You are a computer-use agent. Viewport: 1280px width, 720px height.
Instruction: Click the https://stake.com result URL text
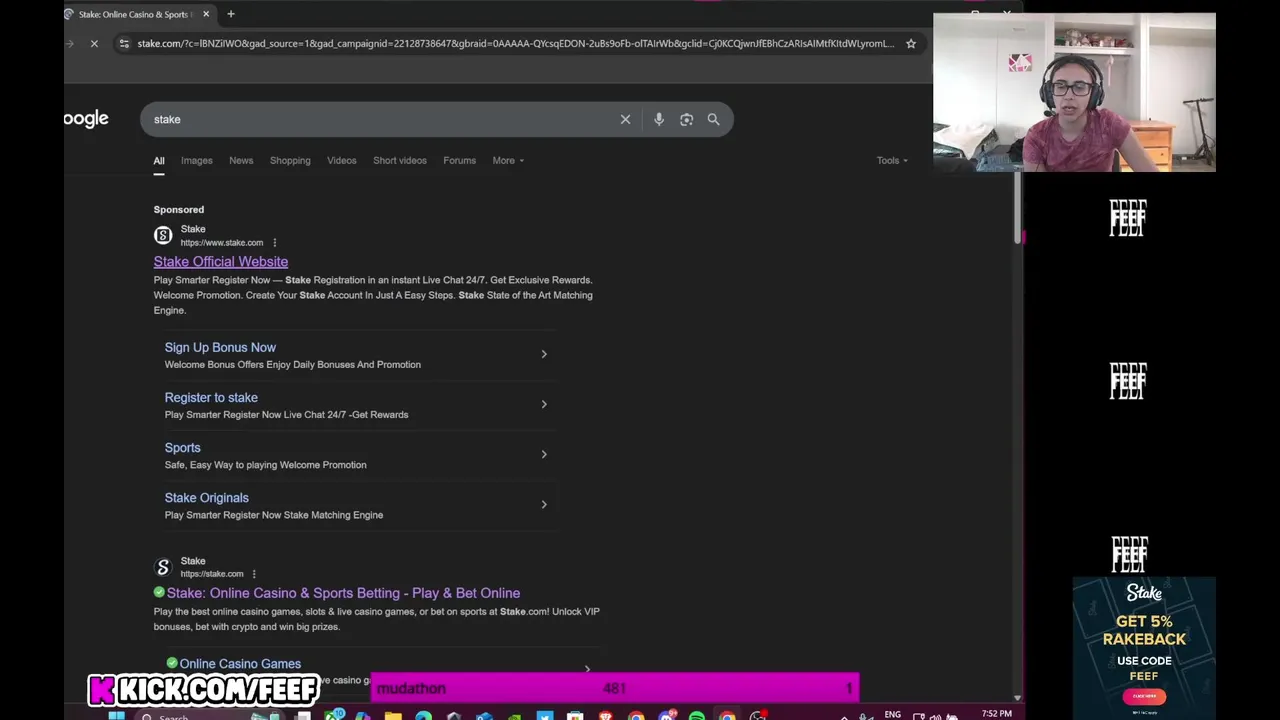coord(212,574)
